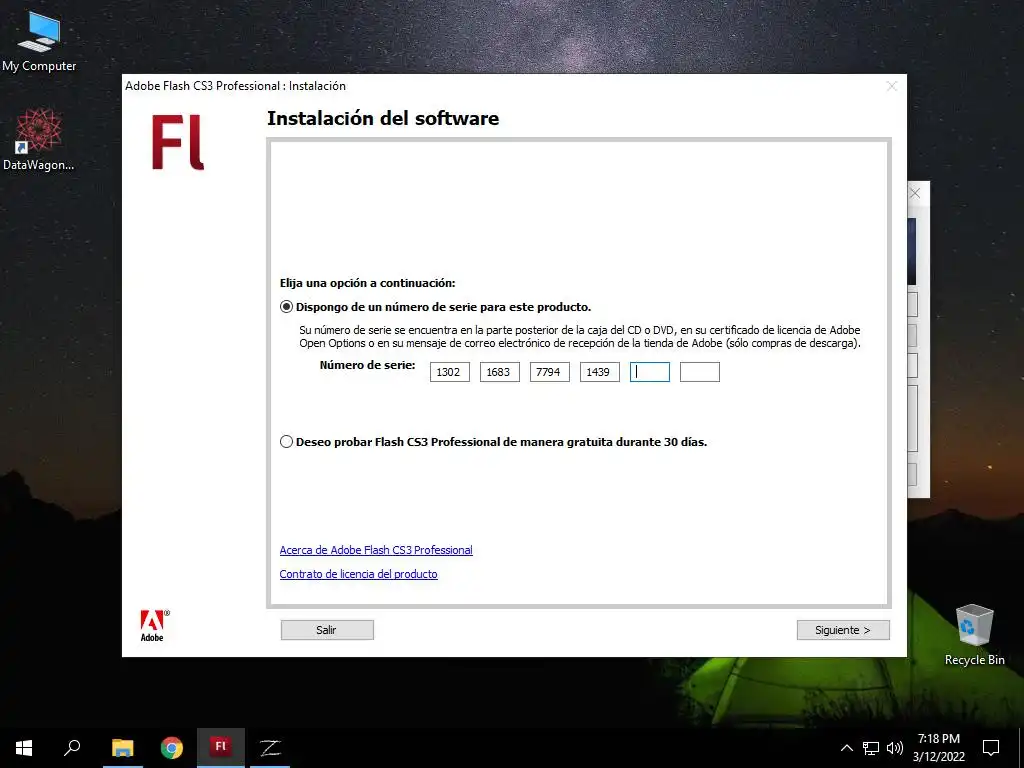Click the Siguiente button

click(x=843, y=630)
